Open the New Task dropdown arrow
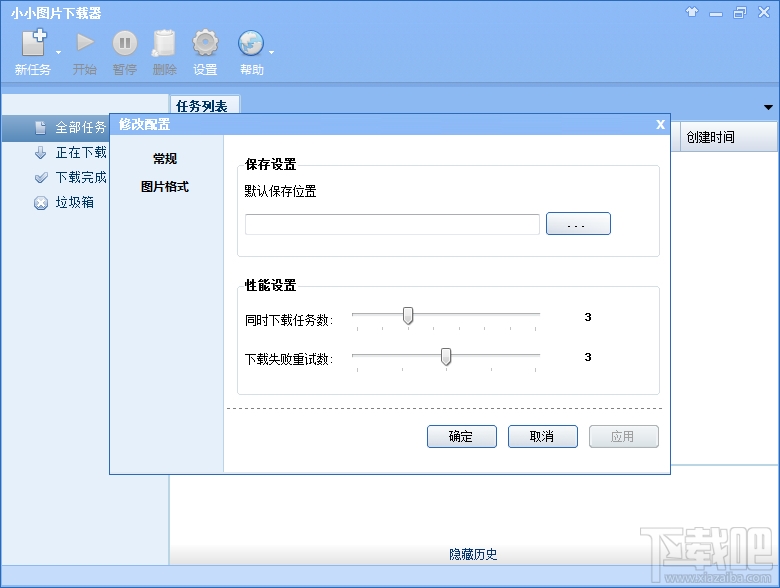The height and width of the screenshot is (588, 780). click(58, 52)
